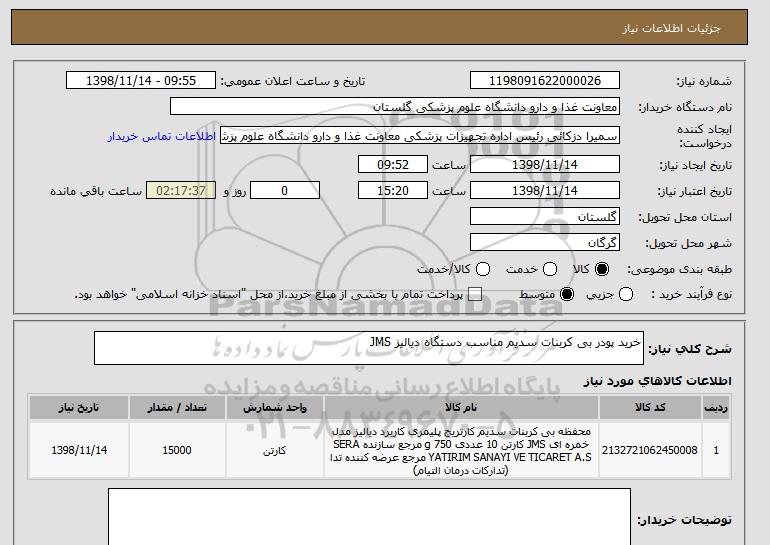Click the need creation date field
This screenshot has height=545, width=770.
click(x=545, y=164)
